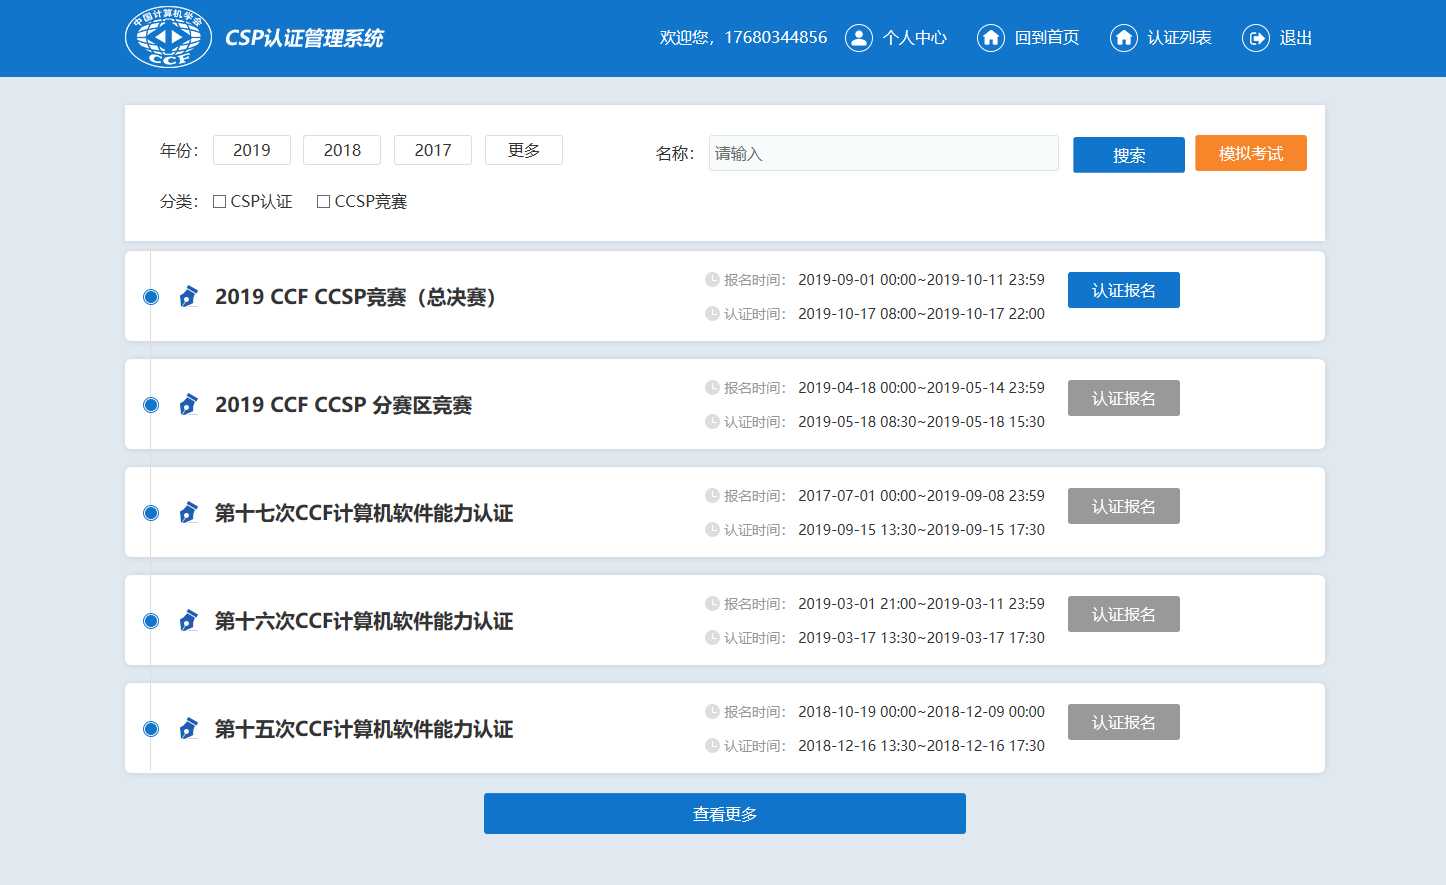This screenshot has height=885, width=1446.
Task: Click clock icon by 报名时间 2018-10-19
Action: click(x=712, y=711)
